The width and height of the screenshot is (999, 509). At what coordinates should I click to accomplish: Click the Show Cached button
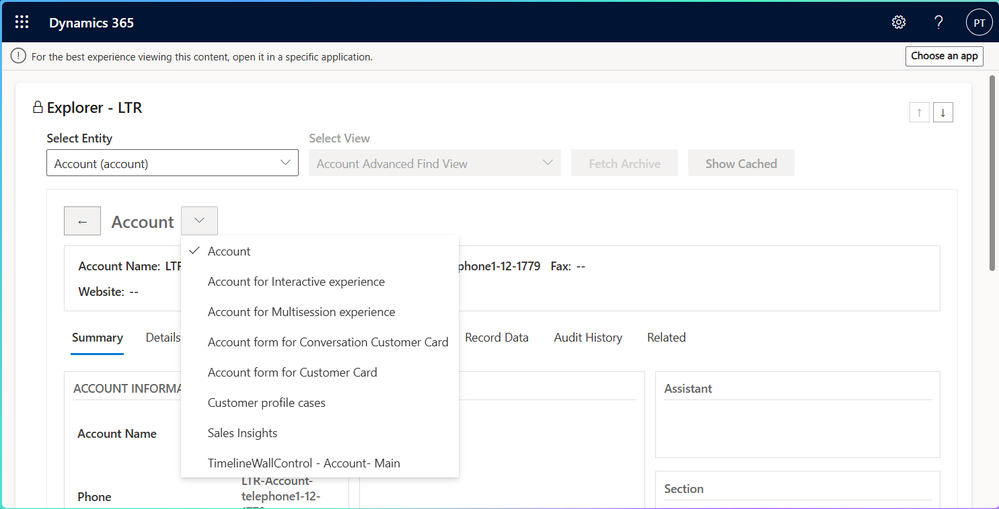pyautogui.click(x=741, y=163)
